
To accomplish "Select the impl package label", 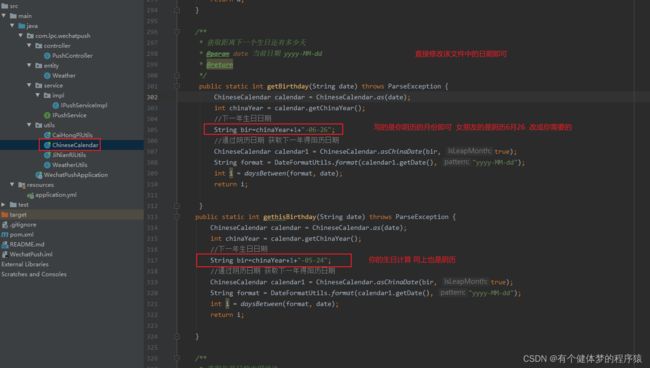I will point(58,95).
